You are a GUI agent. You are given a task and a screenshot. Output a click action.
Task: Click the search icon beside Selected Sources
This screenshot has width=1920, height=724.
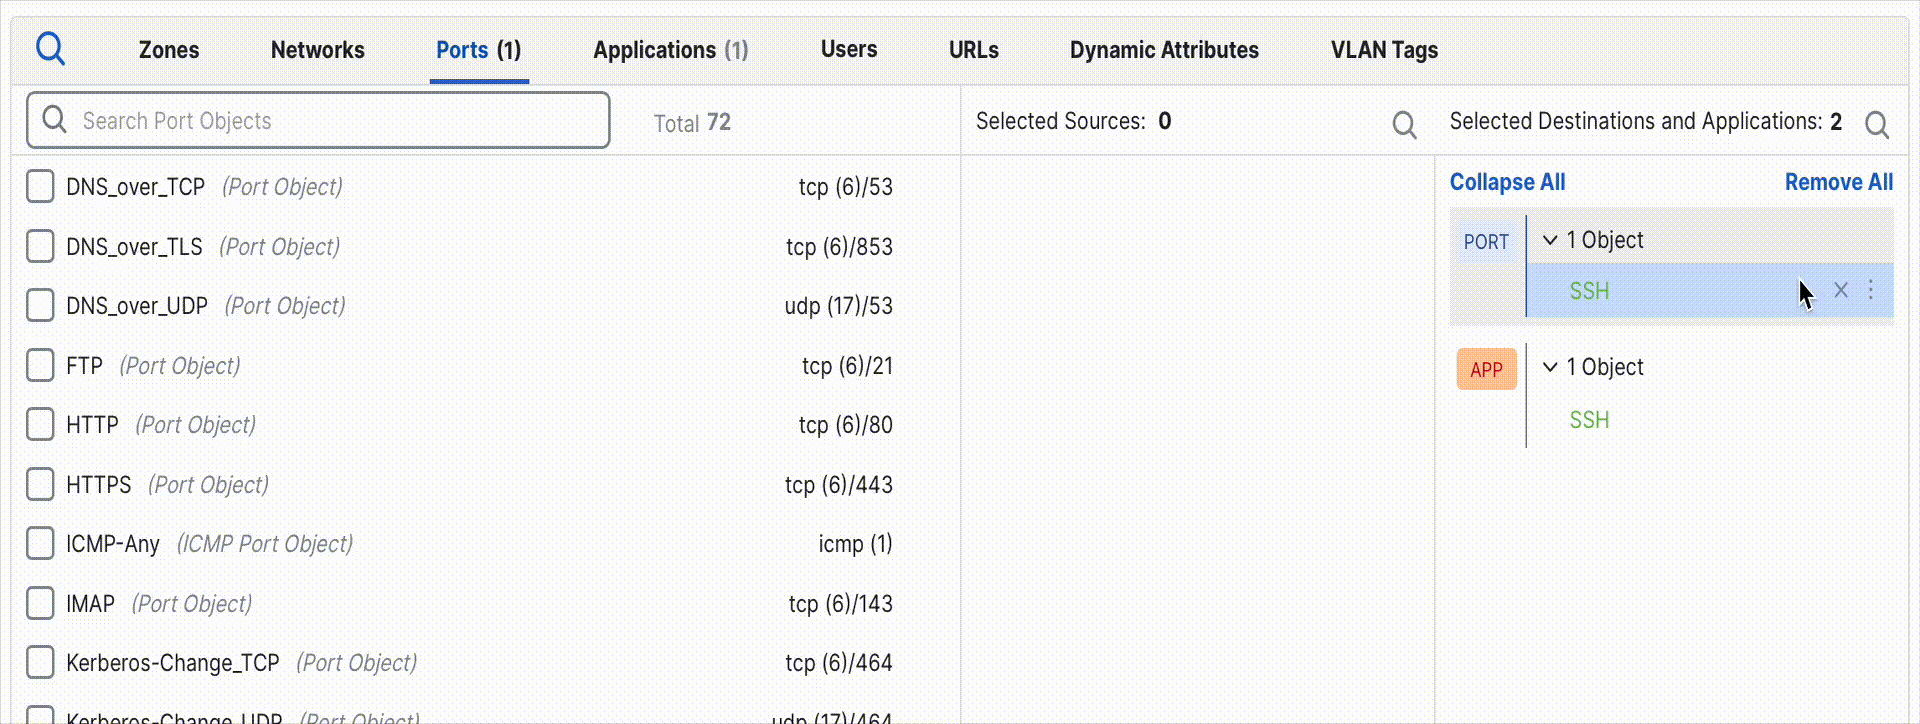pyautogui.click(x=1404, y=125)
